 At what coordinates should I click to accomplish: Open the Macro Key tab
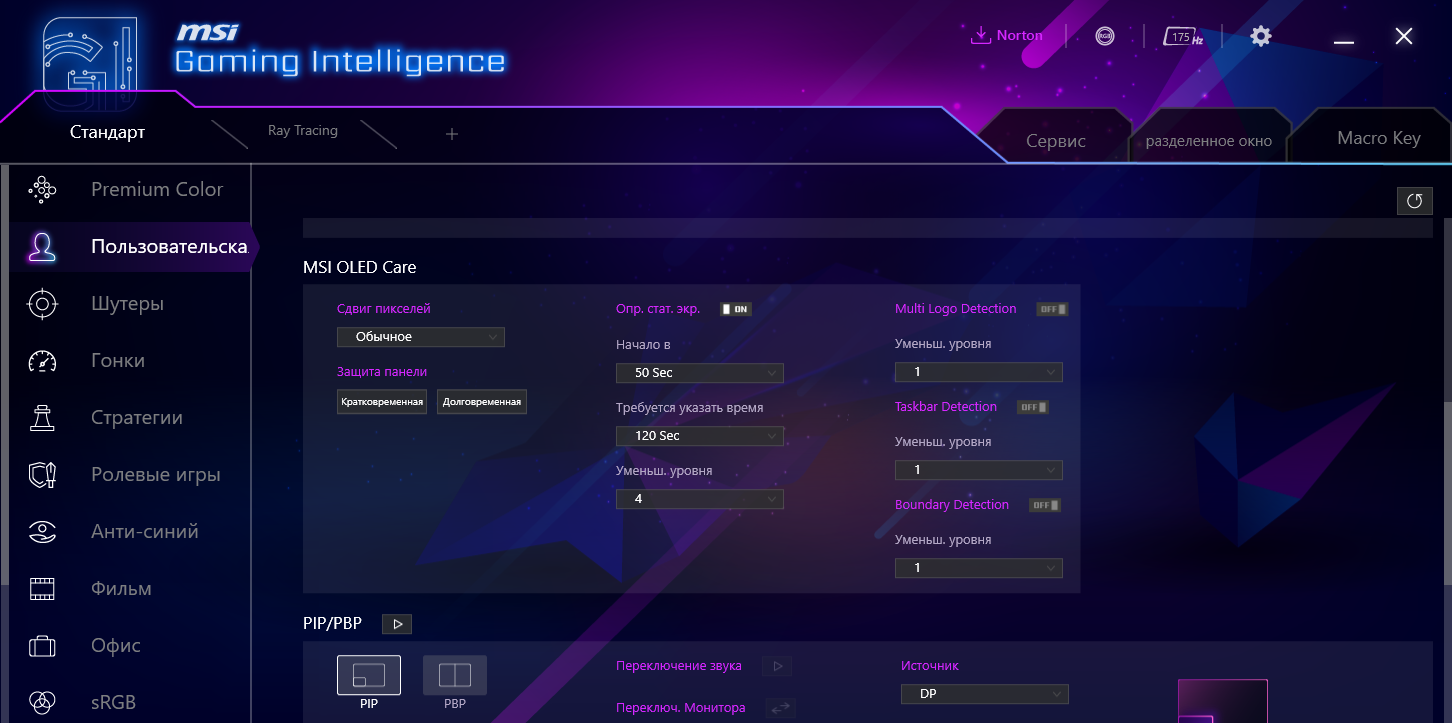click(1379, 138)
